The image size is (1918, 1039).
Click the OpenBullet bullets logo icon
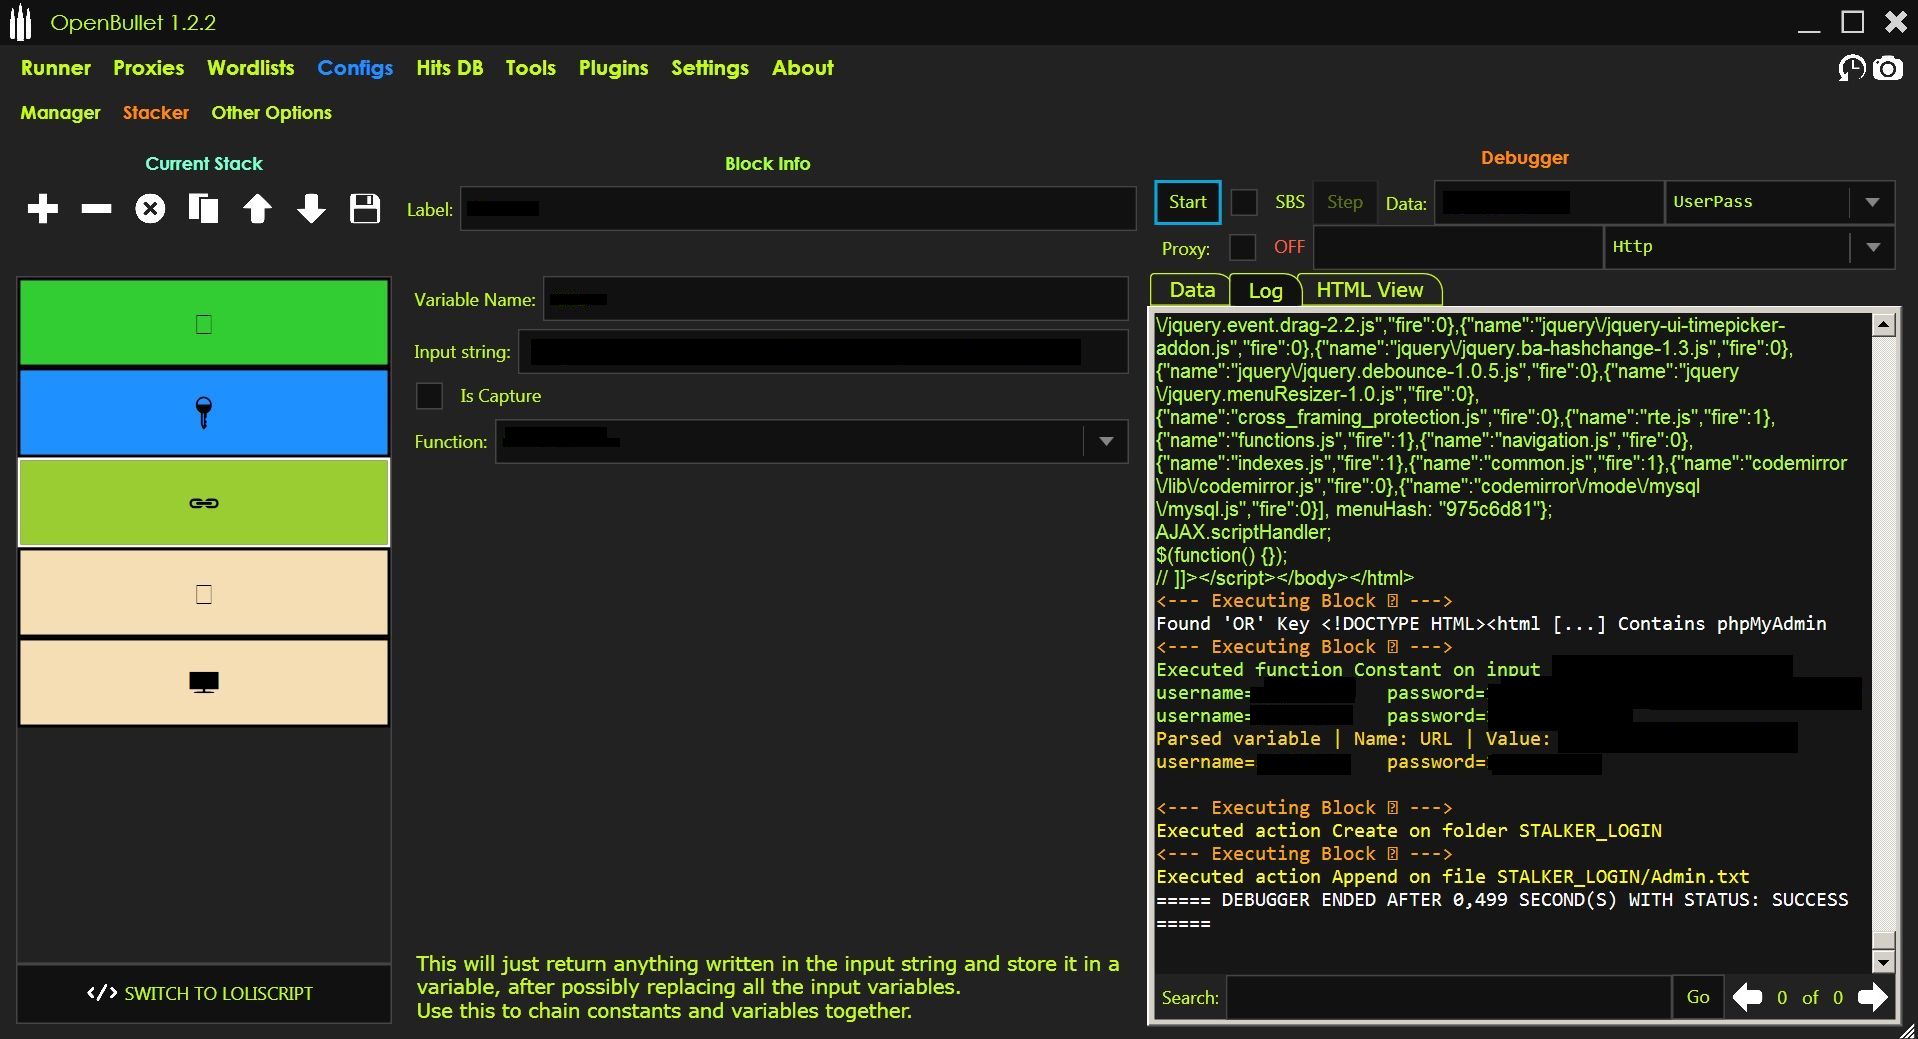(x=21, y=23)
